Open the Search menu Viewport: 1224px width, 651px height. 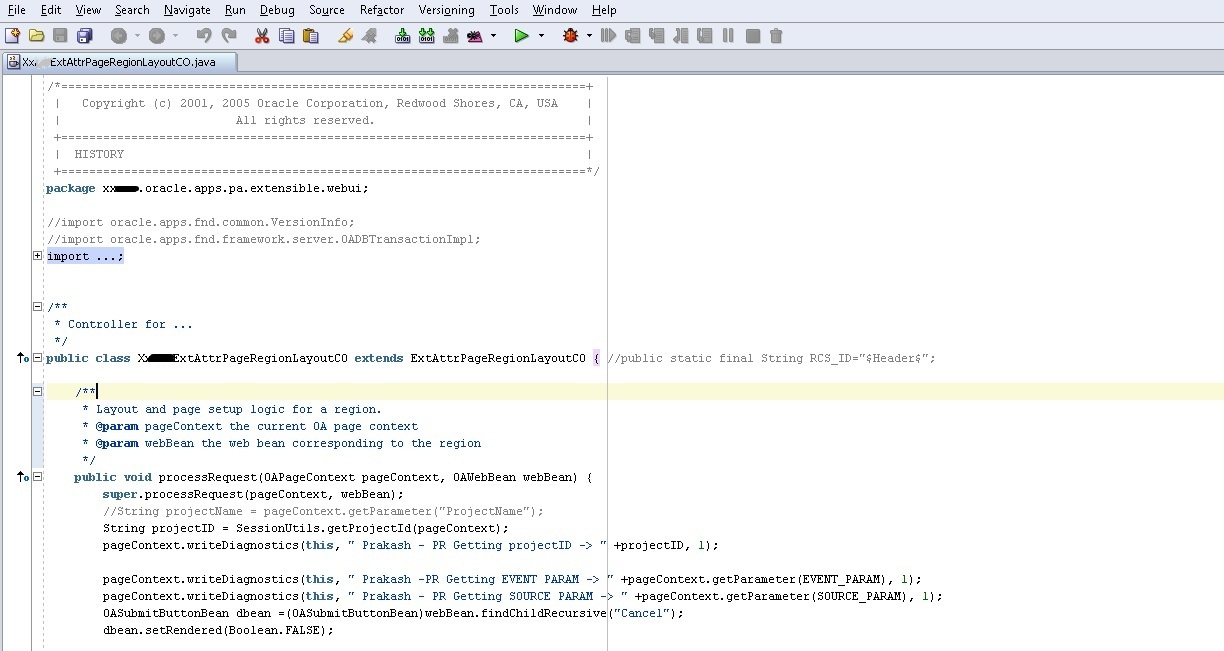click(132, 10)
